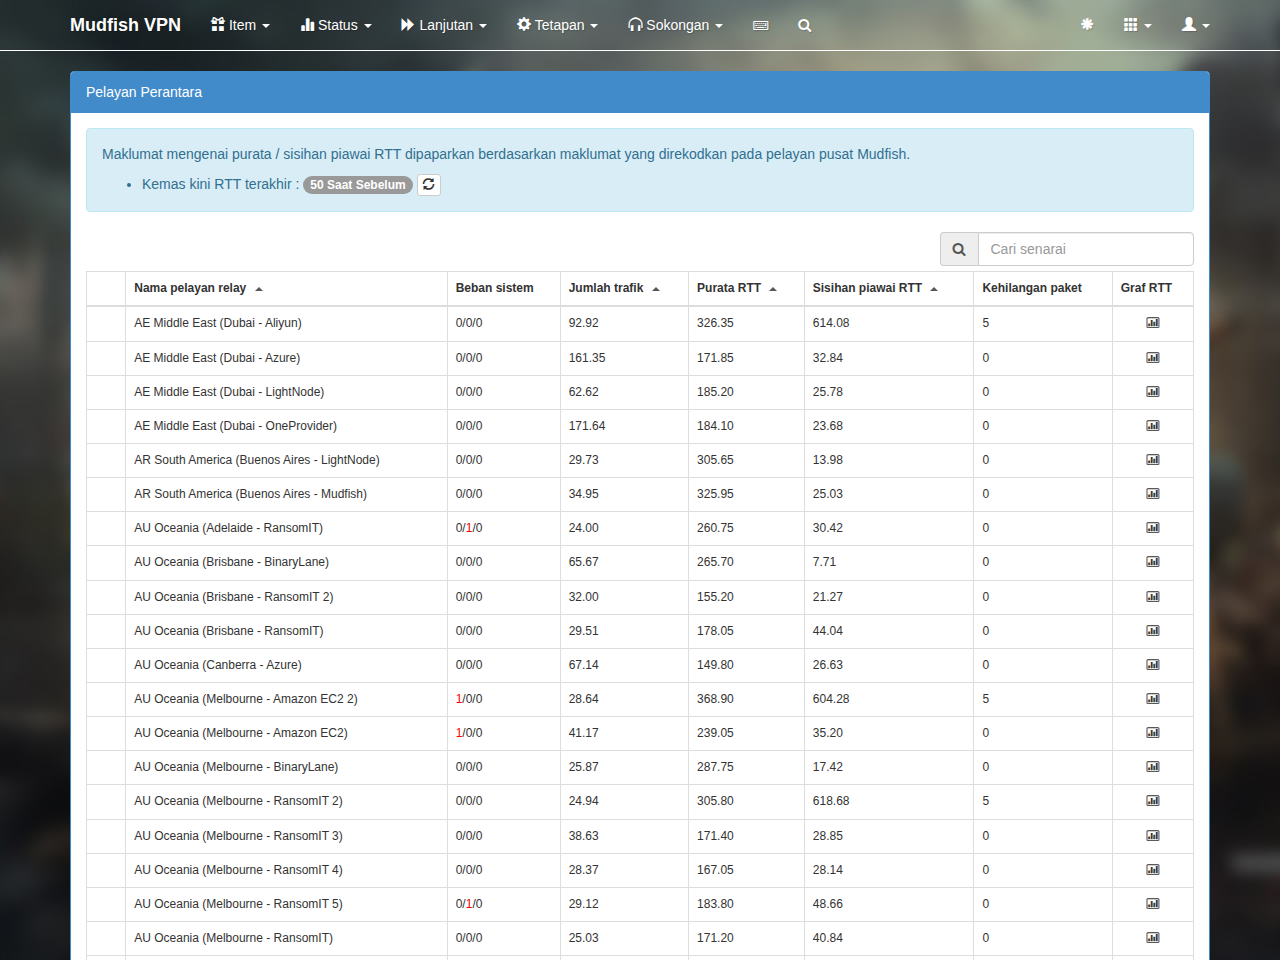Open the user account dropdown
This screenshot has height=960, width=1280.
1195,25
